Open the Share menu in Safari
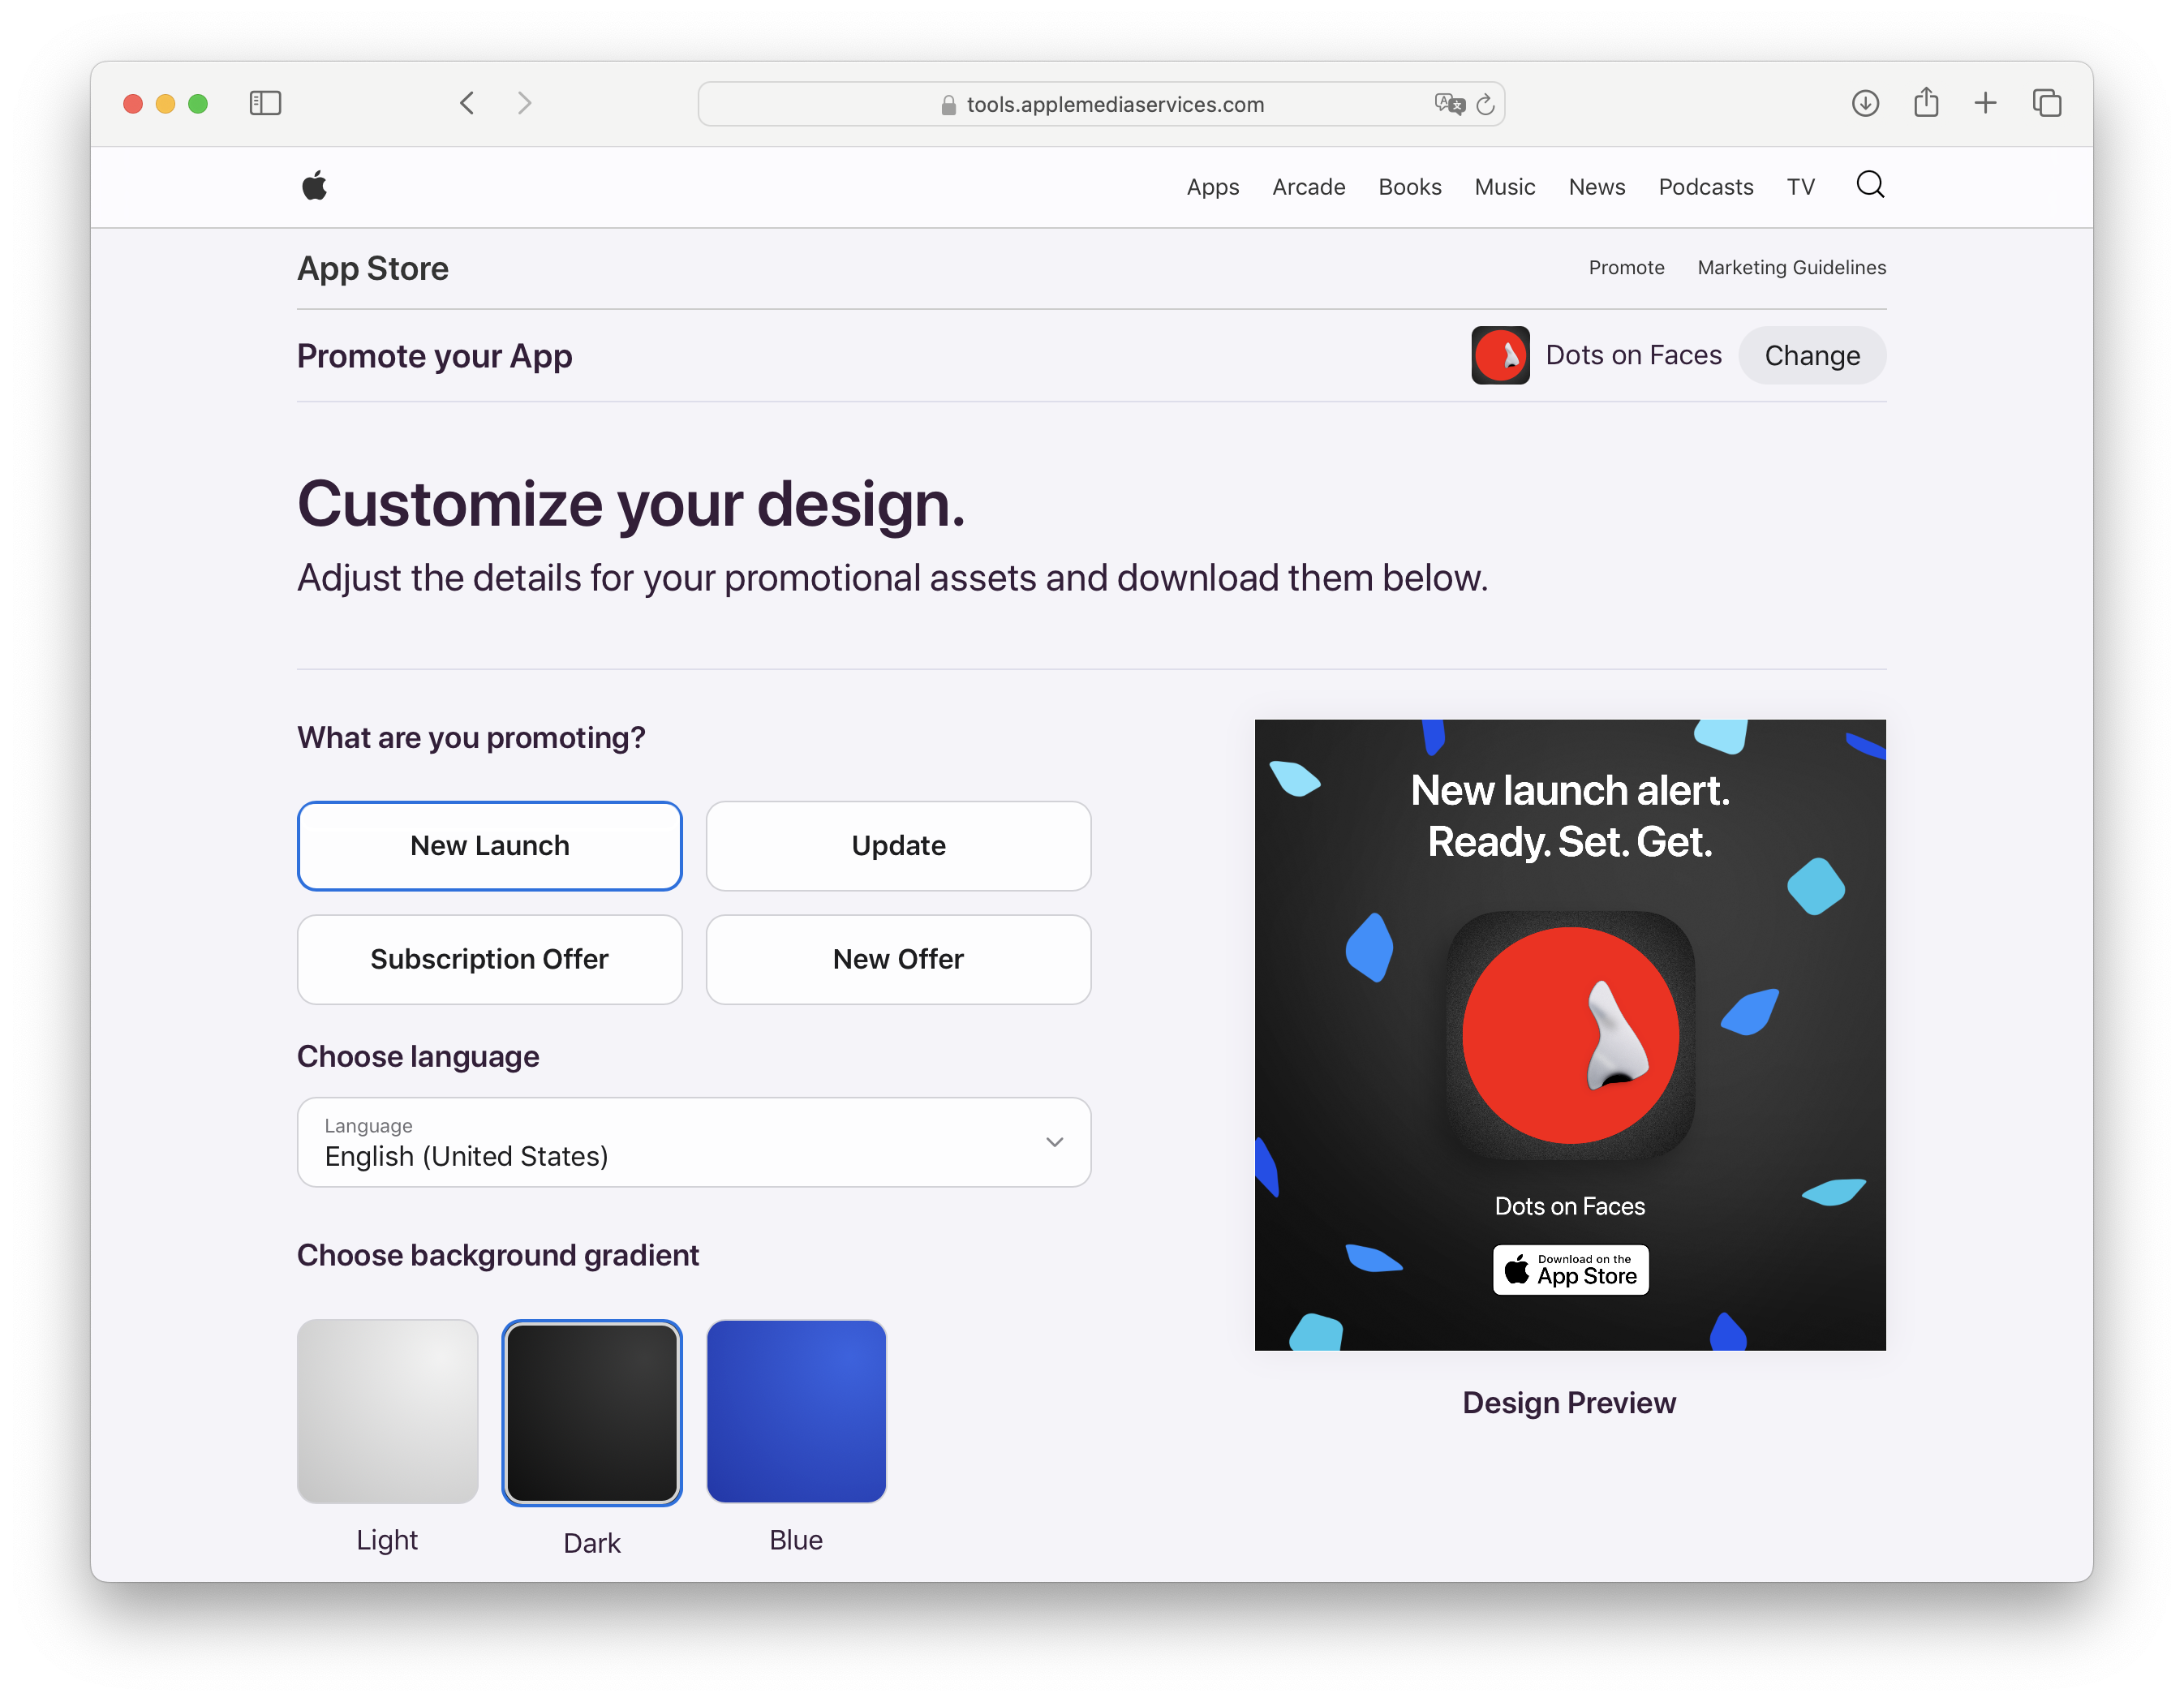The width and height of the screenshot is (2184, 1702). pyautogui.click(x=1926, y=103)
